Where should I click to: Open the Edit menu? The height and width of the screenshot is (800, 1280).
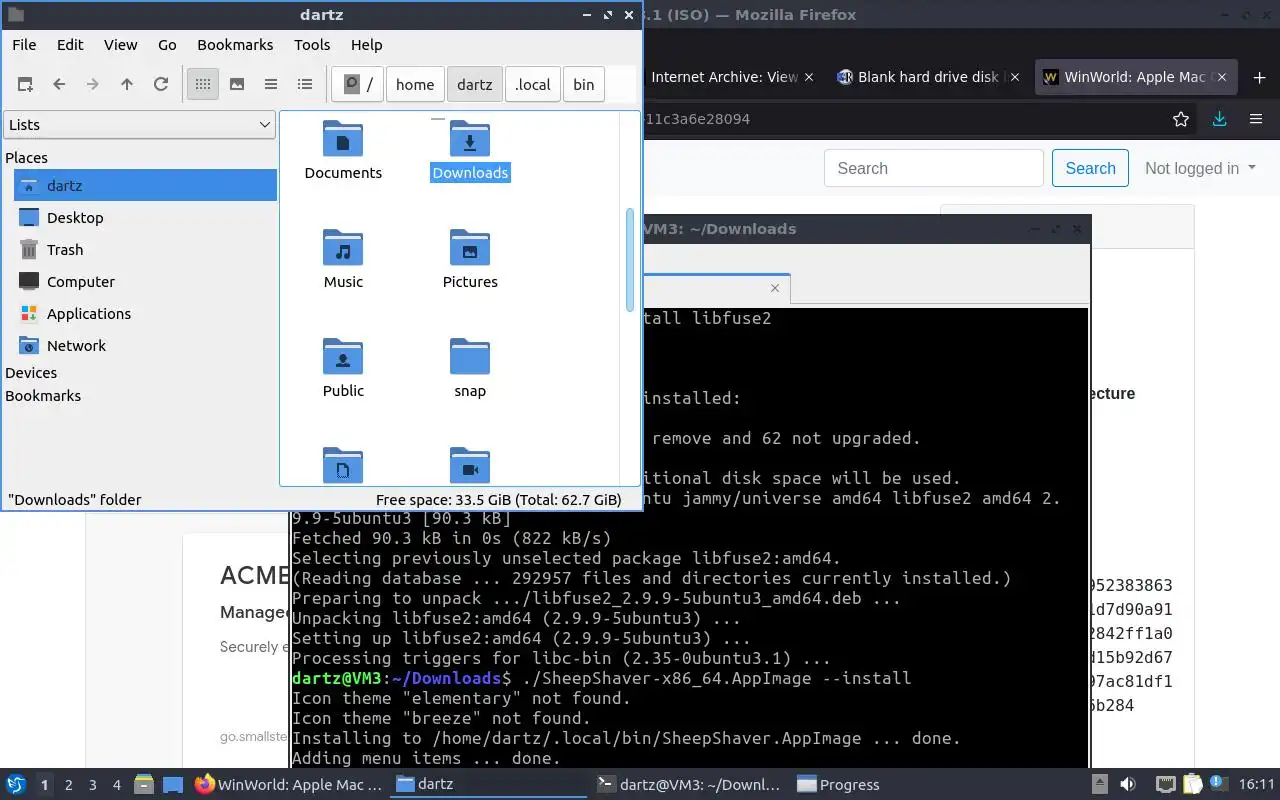coord(70,45)
